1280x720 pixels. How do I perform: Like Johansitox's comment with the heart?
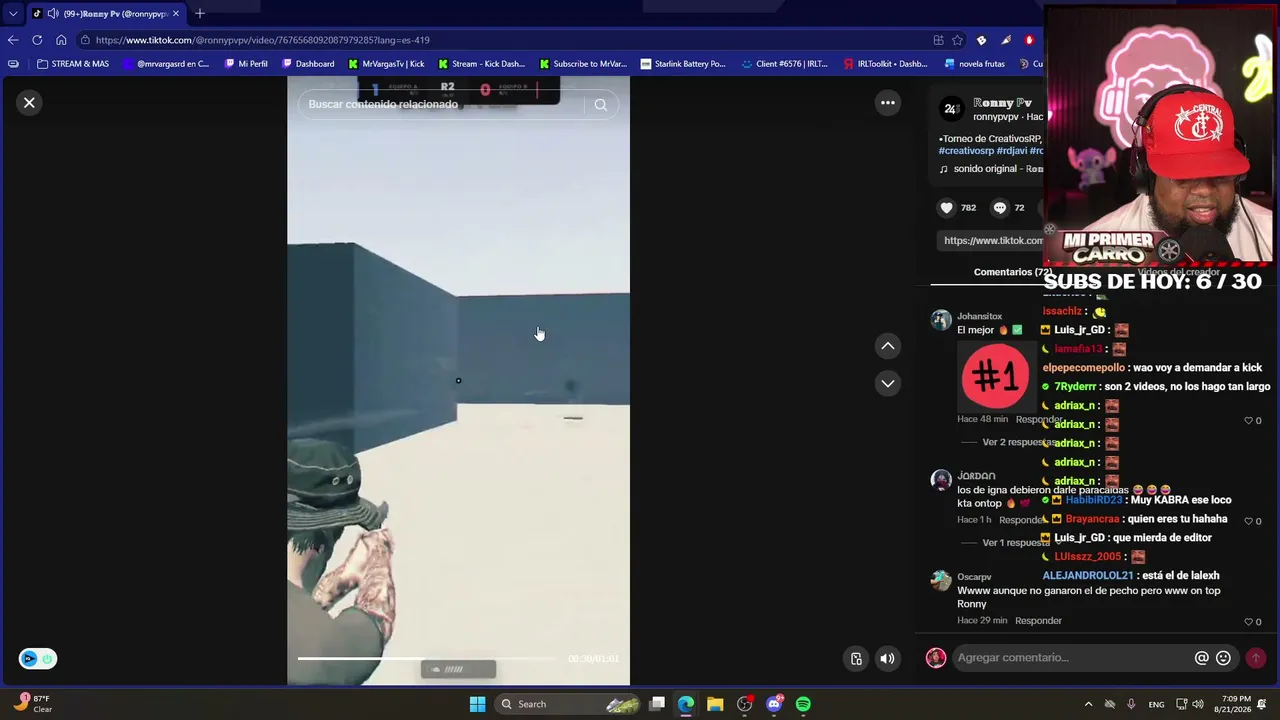(1248, 421)
